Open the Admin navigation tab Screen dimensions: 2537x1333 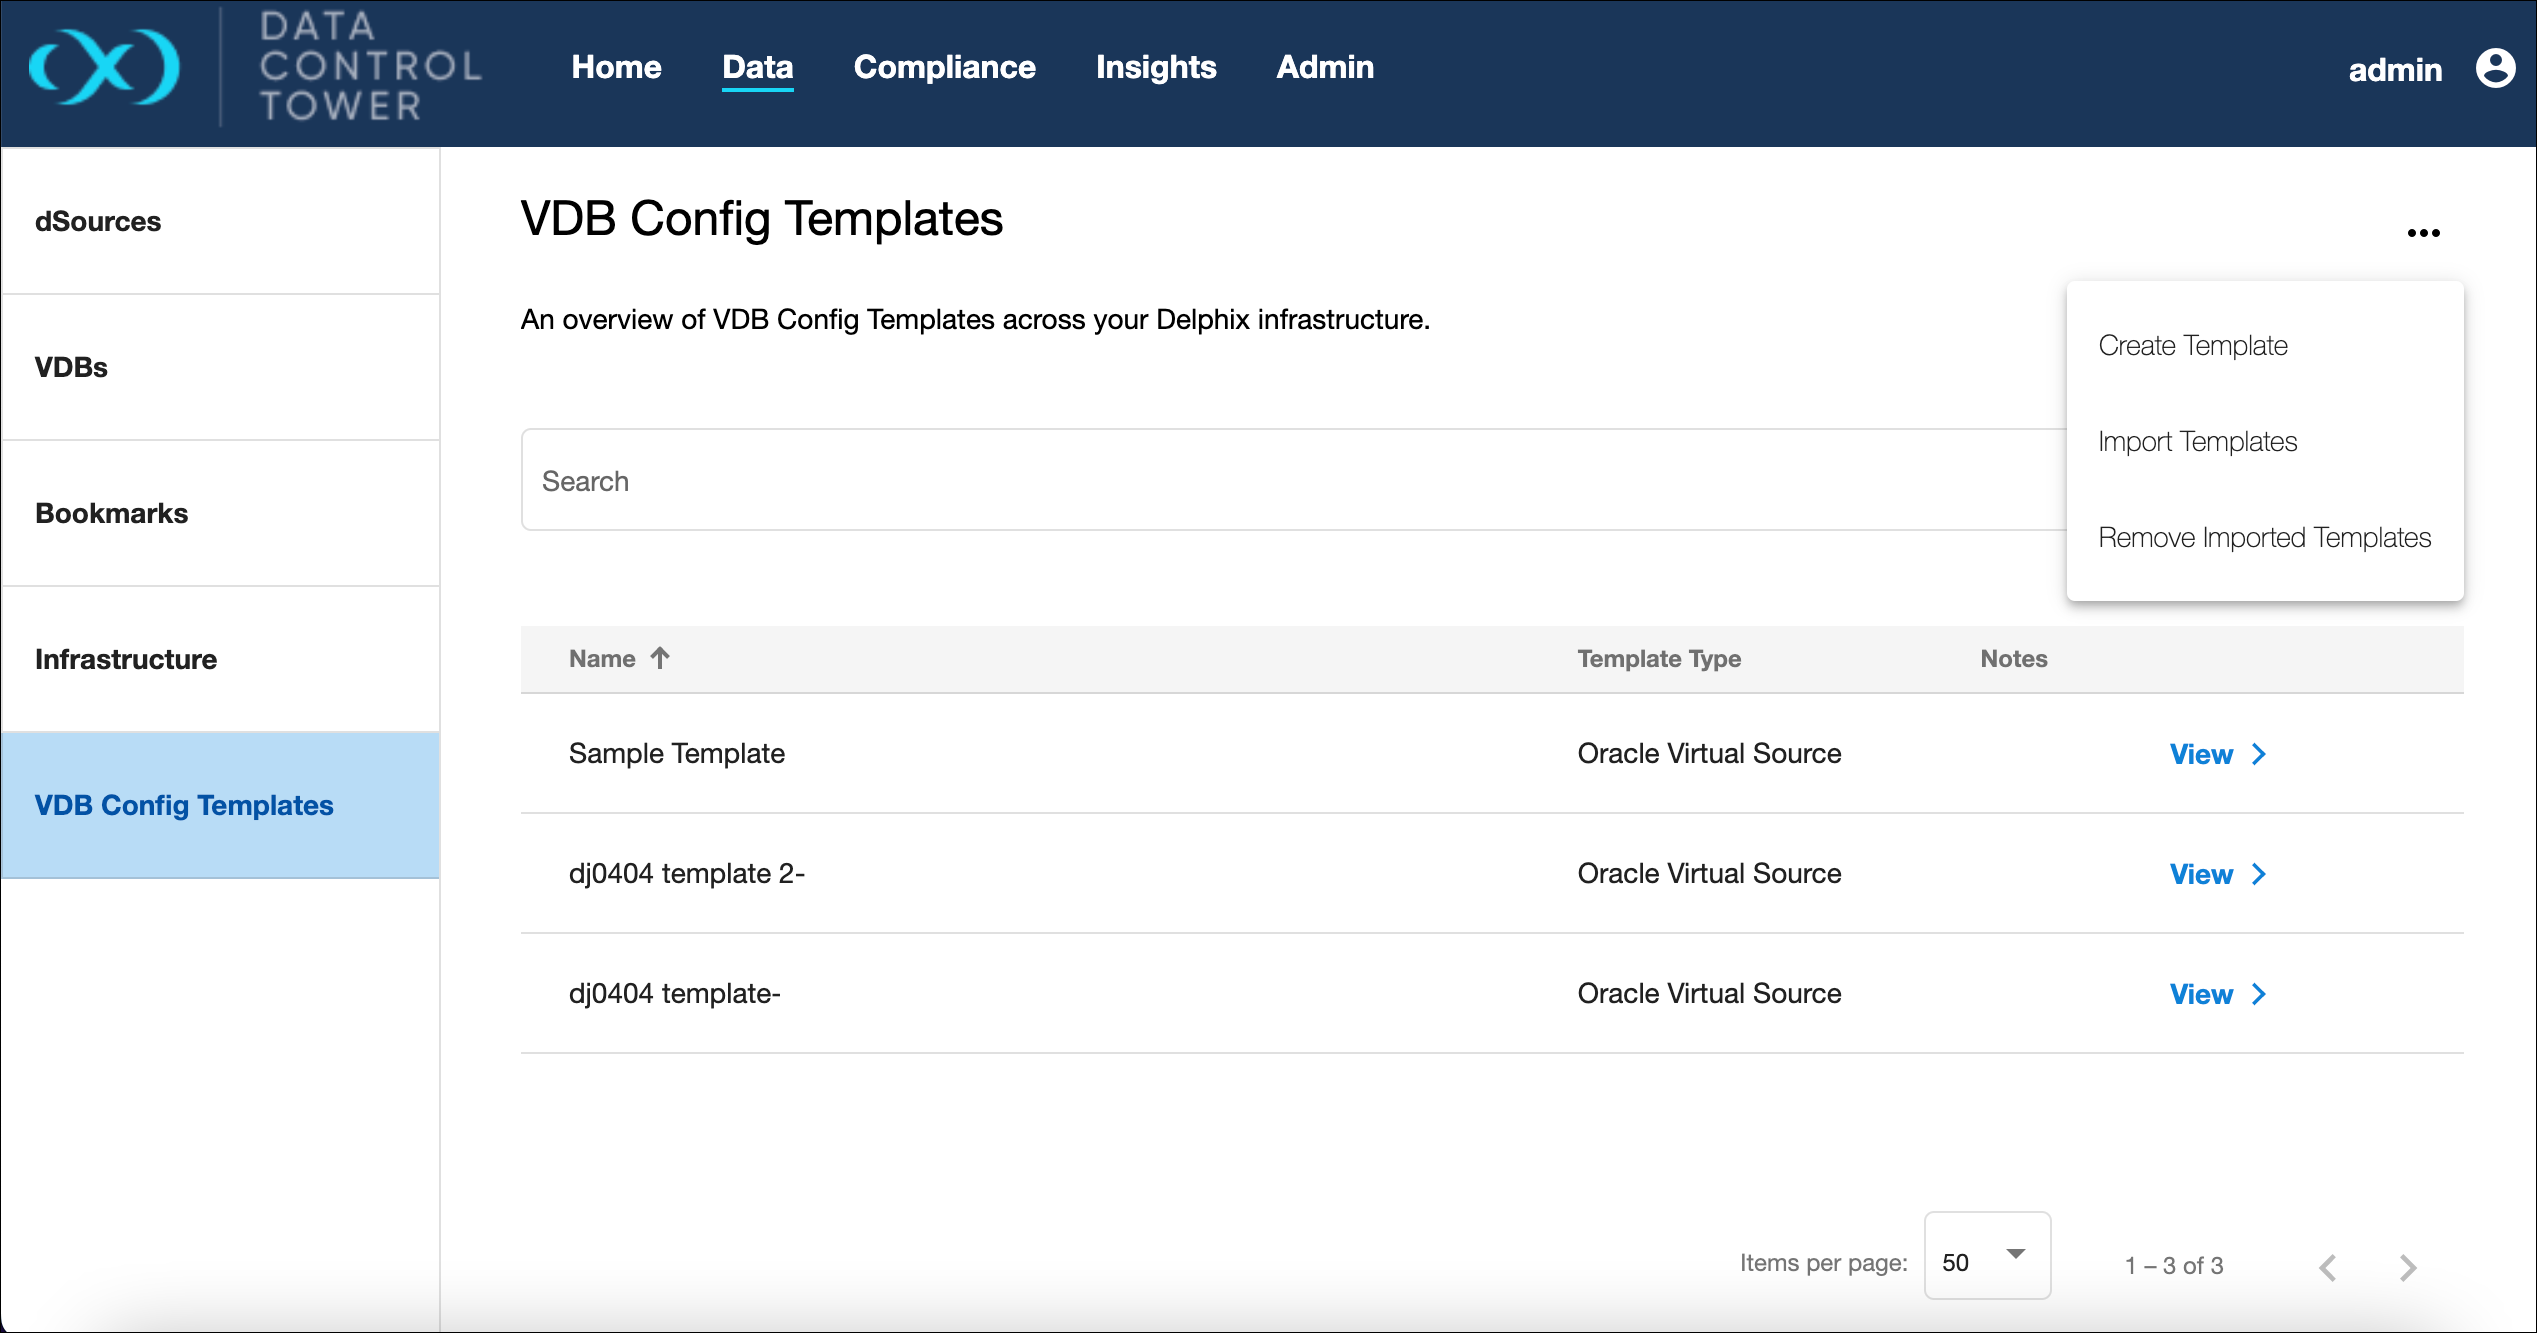point(1324,67)
